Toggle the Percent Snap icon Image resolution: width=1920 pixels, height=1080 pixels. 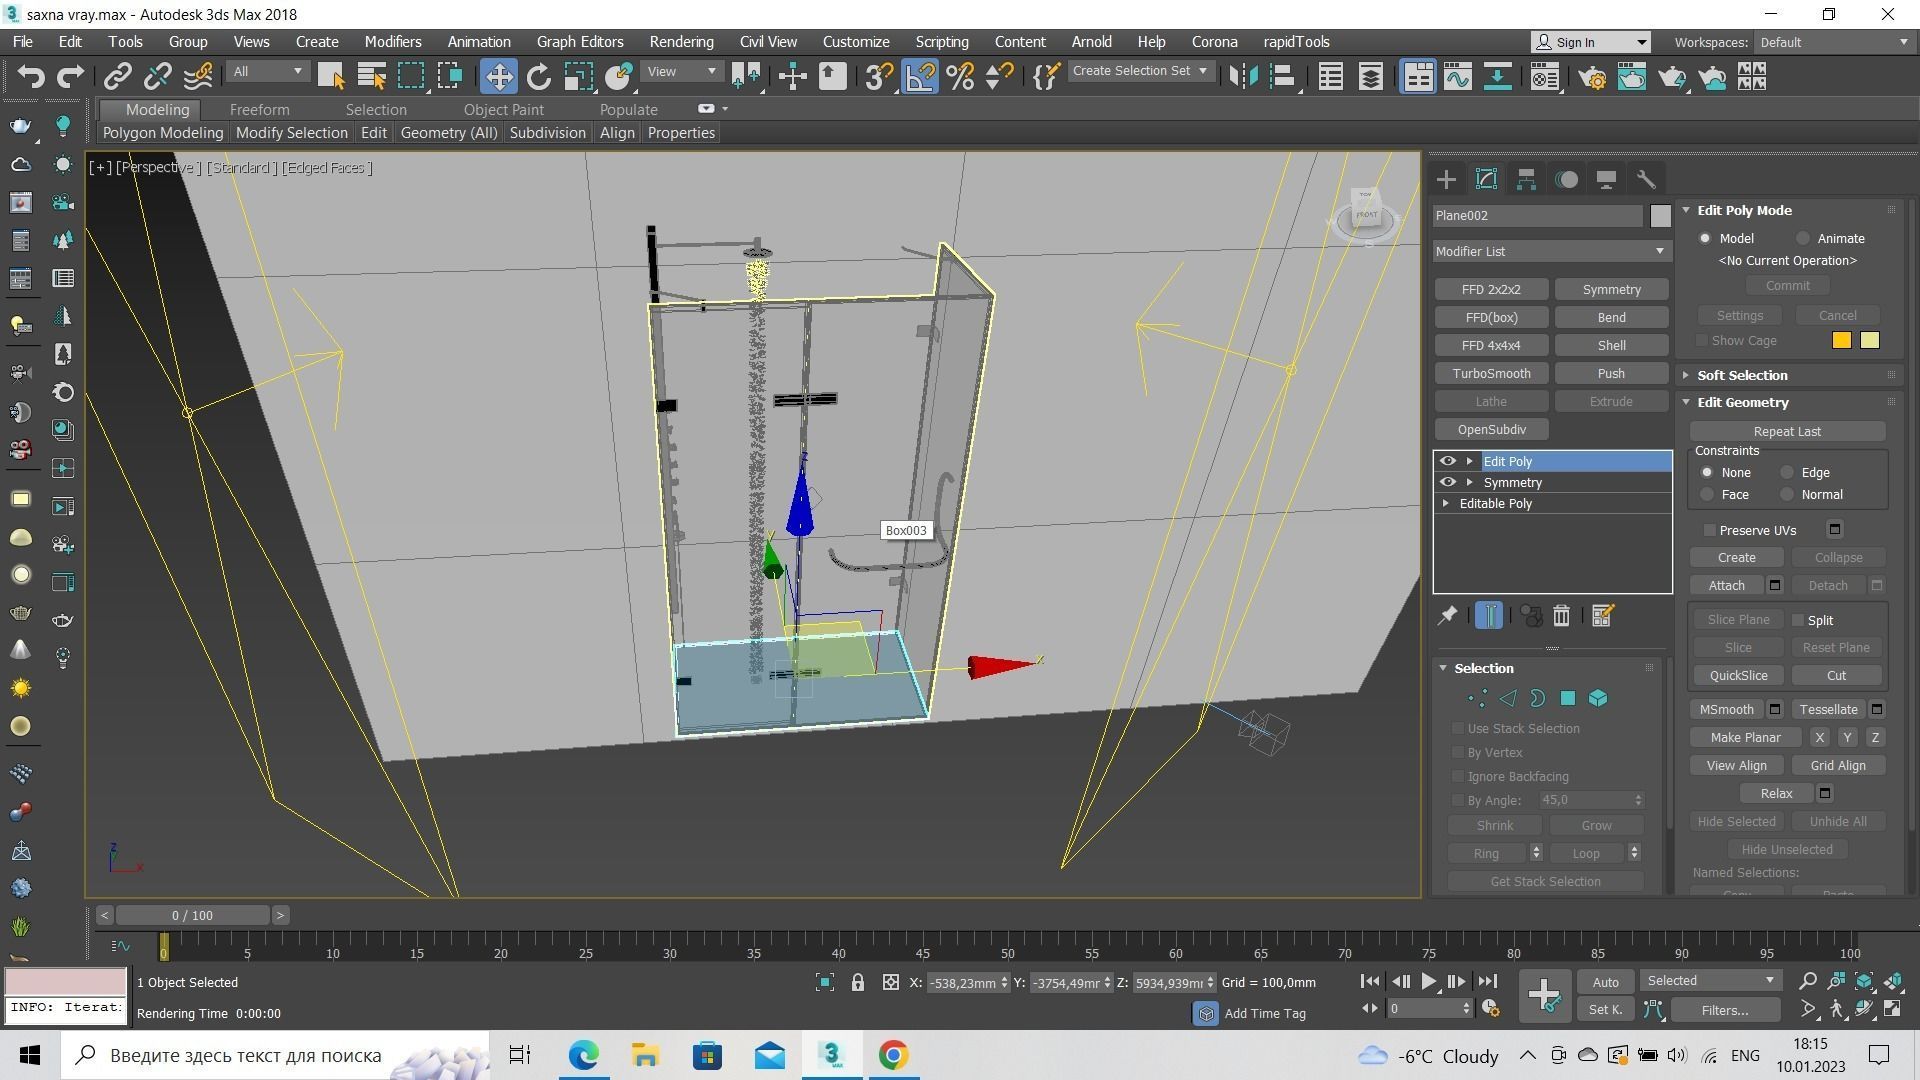click(x=960, y=76)
